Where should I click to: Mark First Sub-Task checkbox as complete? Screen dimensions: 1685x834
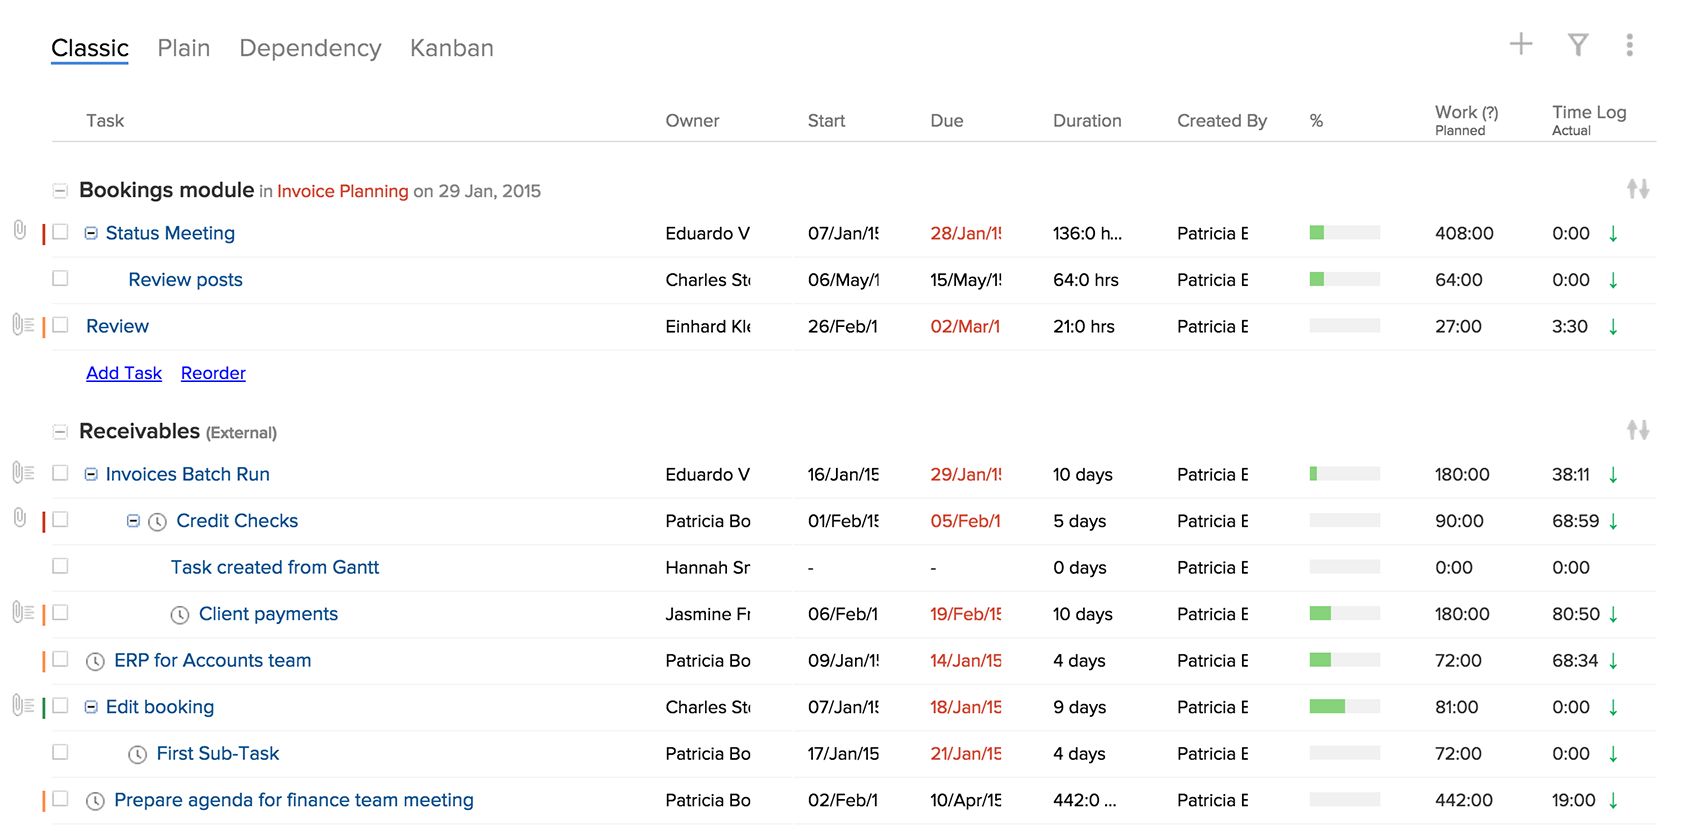[61, 752]
